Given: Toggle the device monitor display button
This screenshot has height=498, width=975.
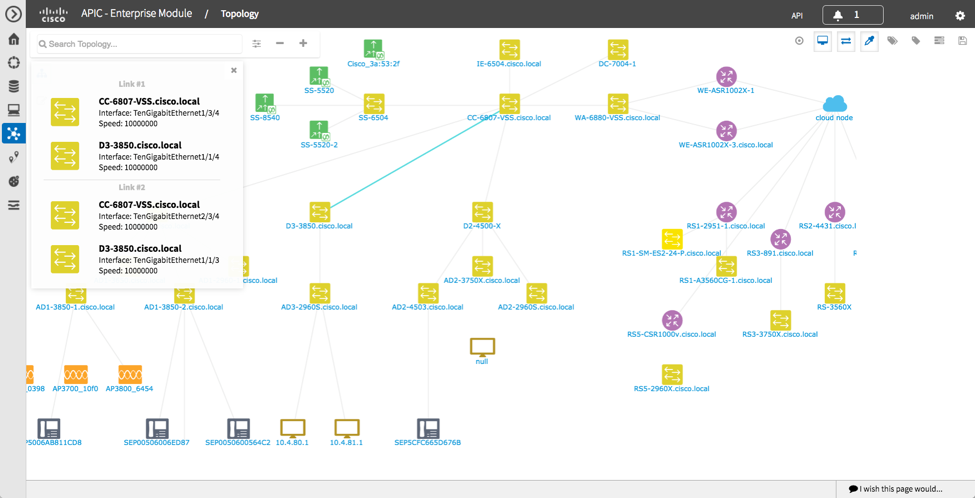Looking at the screenshot, I should pos(822,41).
